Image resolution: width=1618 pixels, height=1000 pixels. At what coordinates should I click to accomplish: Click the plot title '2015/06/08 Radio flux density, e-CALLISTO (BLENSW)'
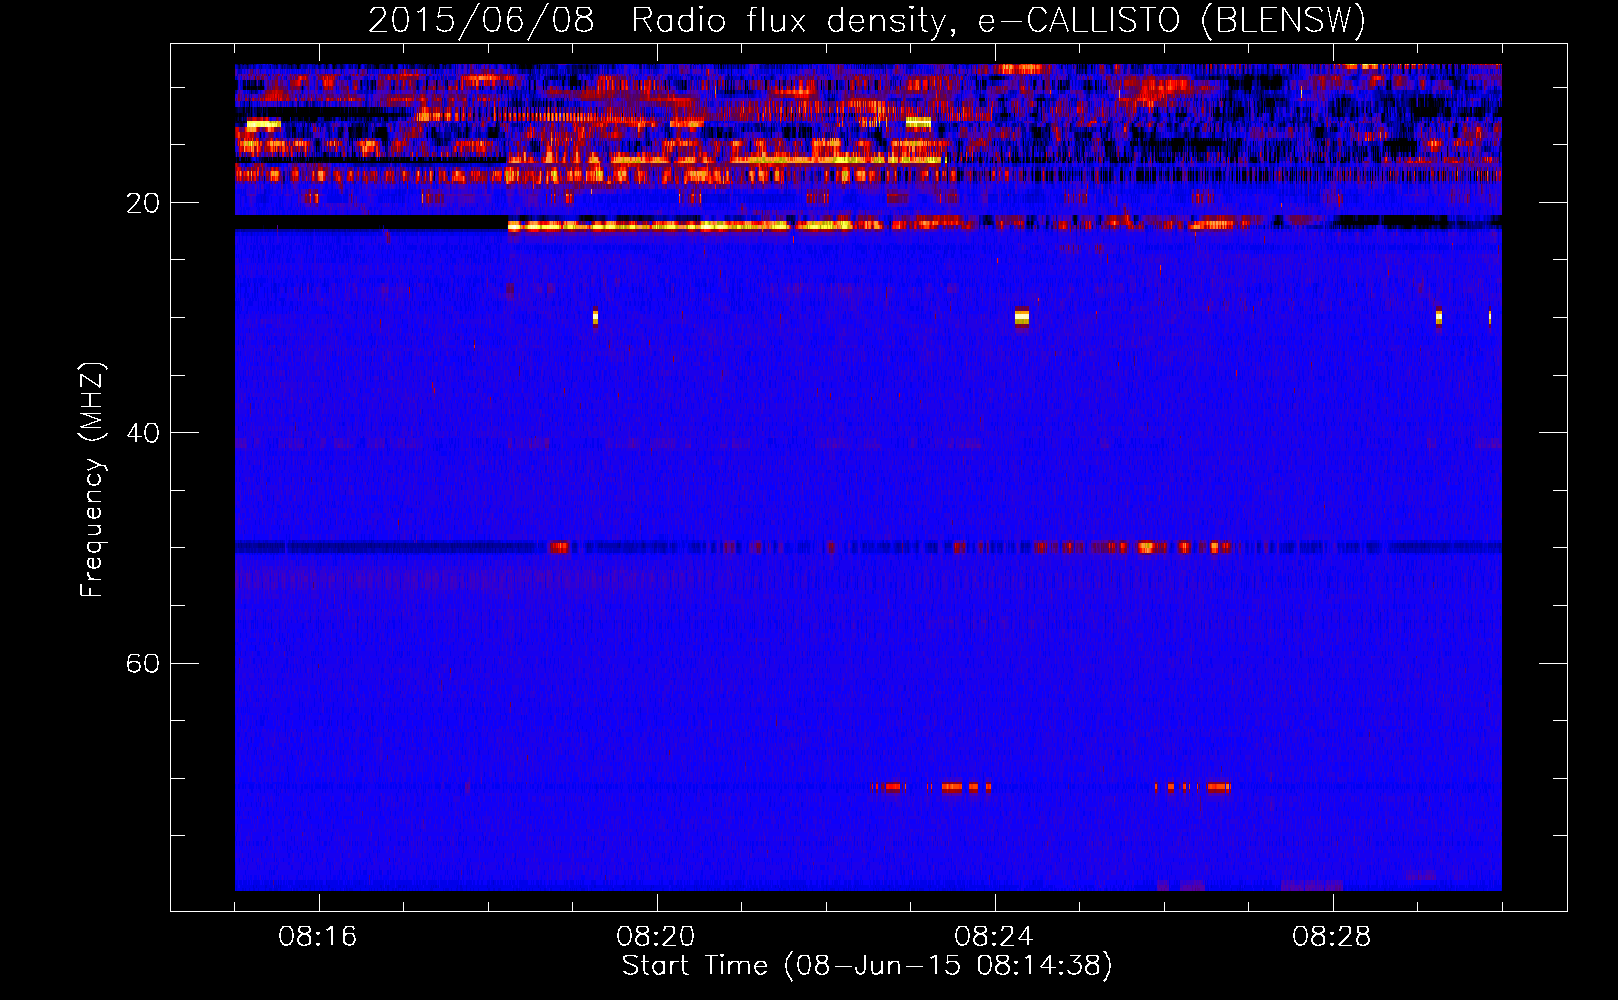pos(867,20)
